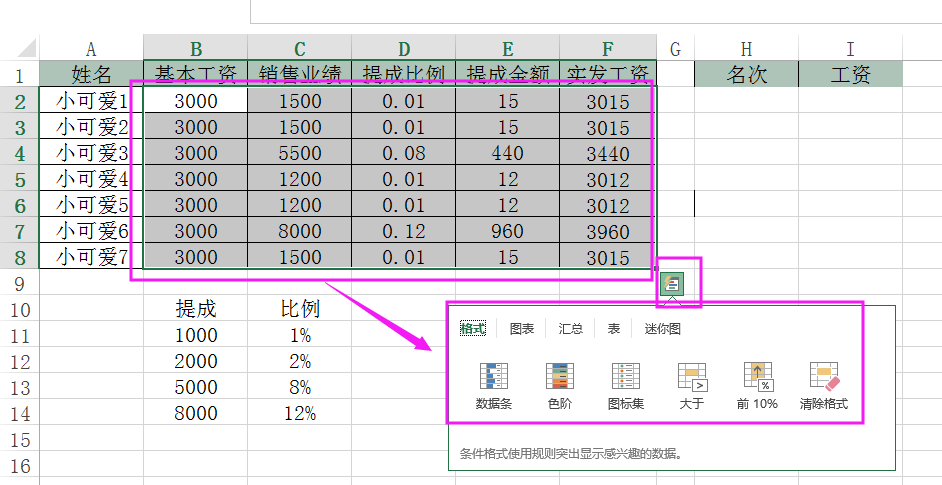Switch to the 汇总 tab
942x485 pixels.
570,329
